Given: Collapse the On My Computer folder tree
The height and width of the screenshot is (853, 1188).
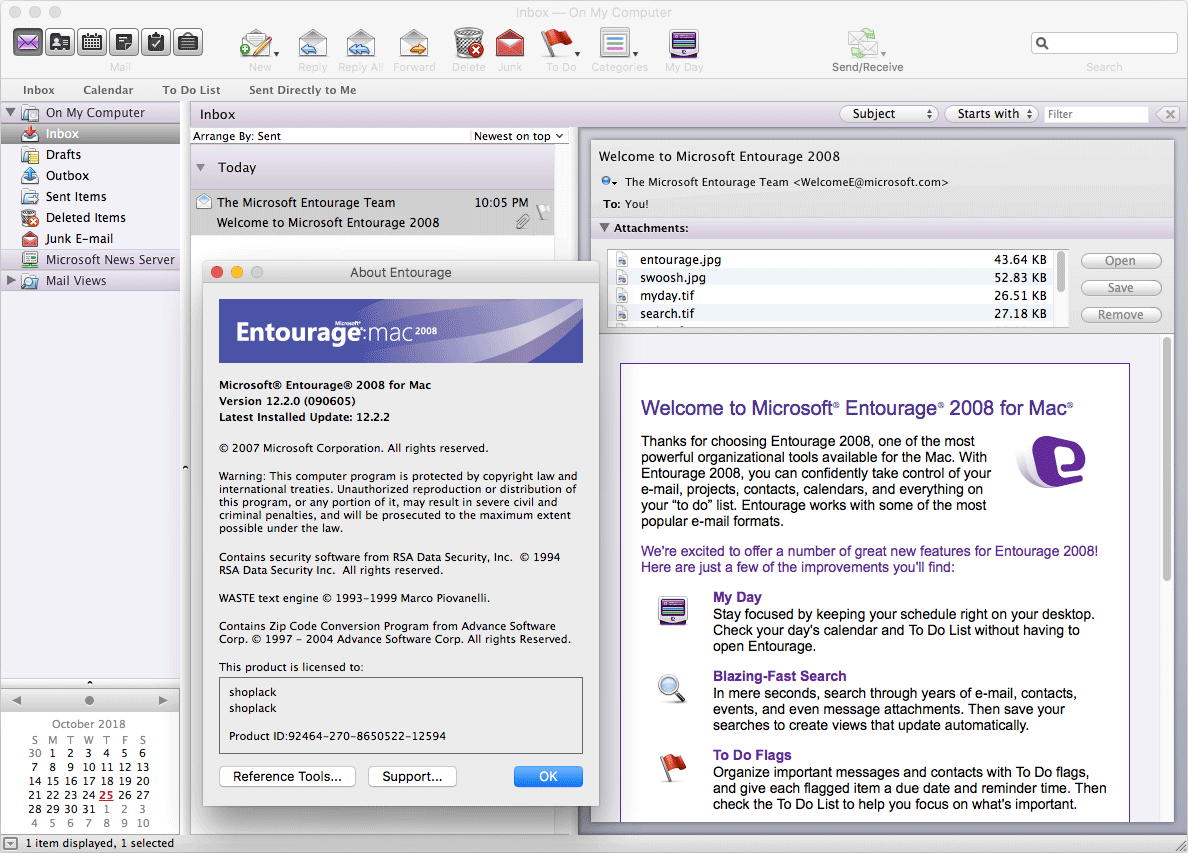Looking at the screenshot, I should 11,112.
